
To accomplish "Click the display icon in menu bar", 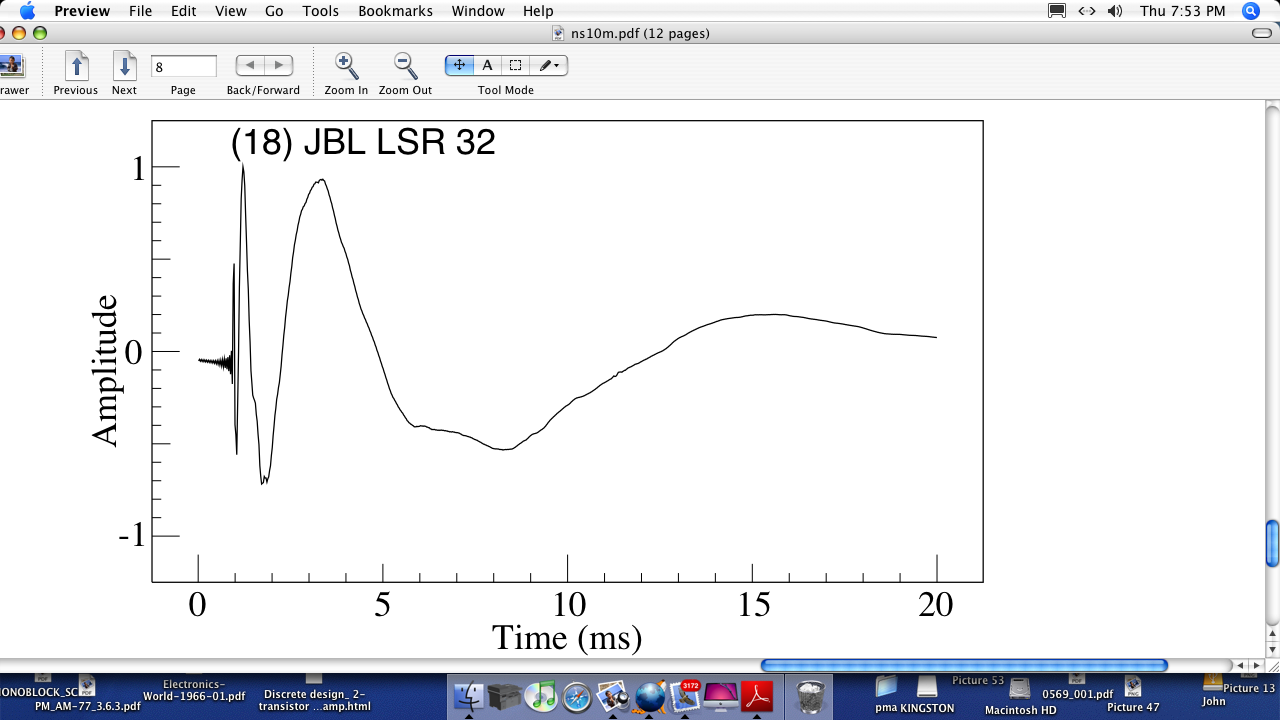I will [x=1057, y=11].
